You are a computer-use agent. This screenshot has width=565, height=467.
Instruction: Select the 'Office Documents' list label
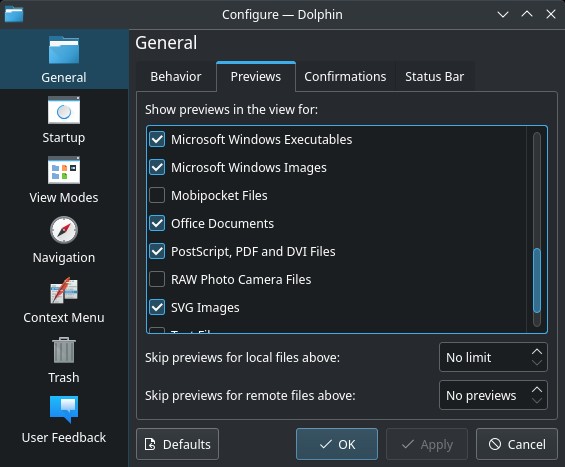pos(222,223)
